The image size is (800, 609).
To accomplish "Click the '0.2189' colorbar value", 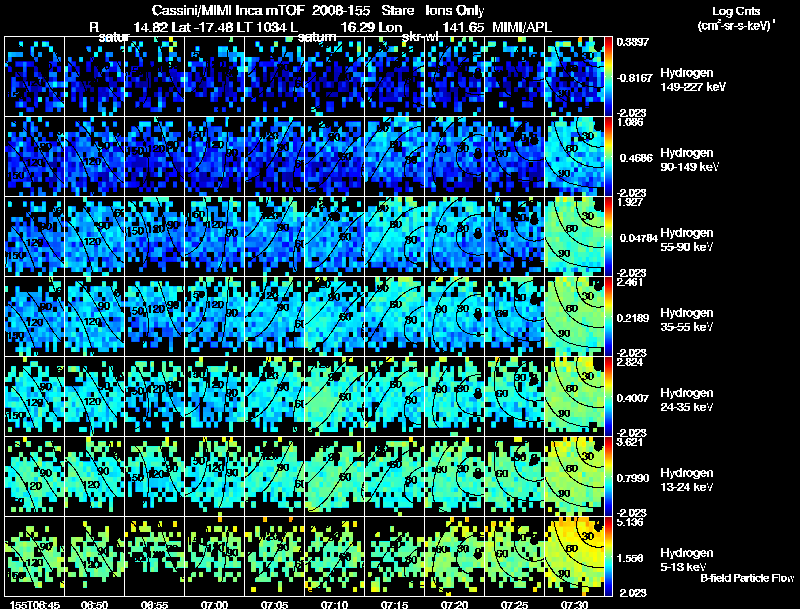I will point(634,318).
